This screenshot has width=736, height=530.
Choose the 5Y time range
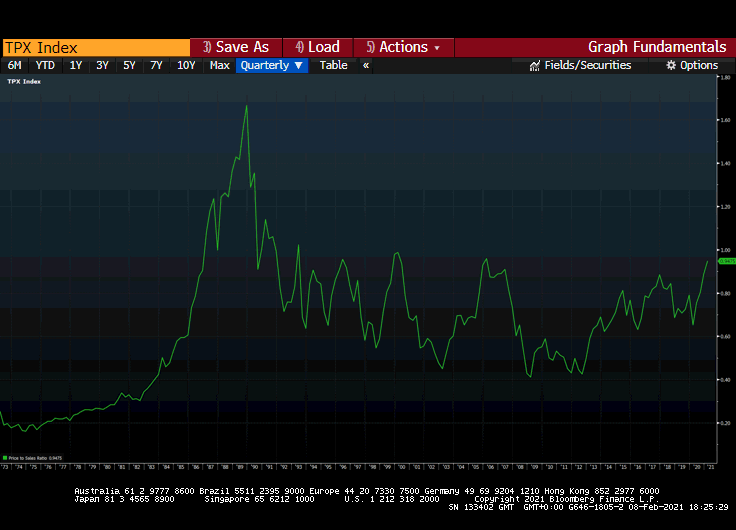point(129,65)
